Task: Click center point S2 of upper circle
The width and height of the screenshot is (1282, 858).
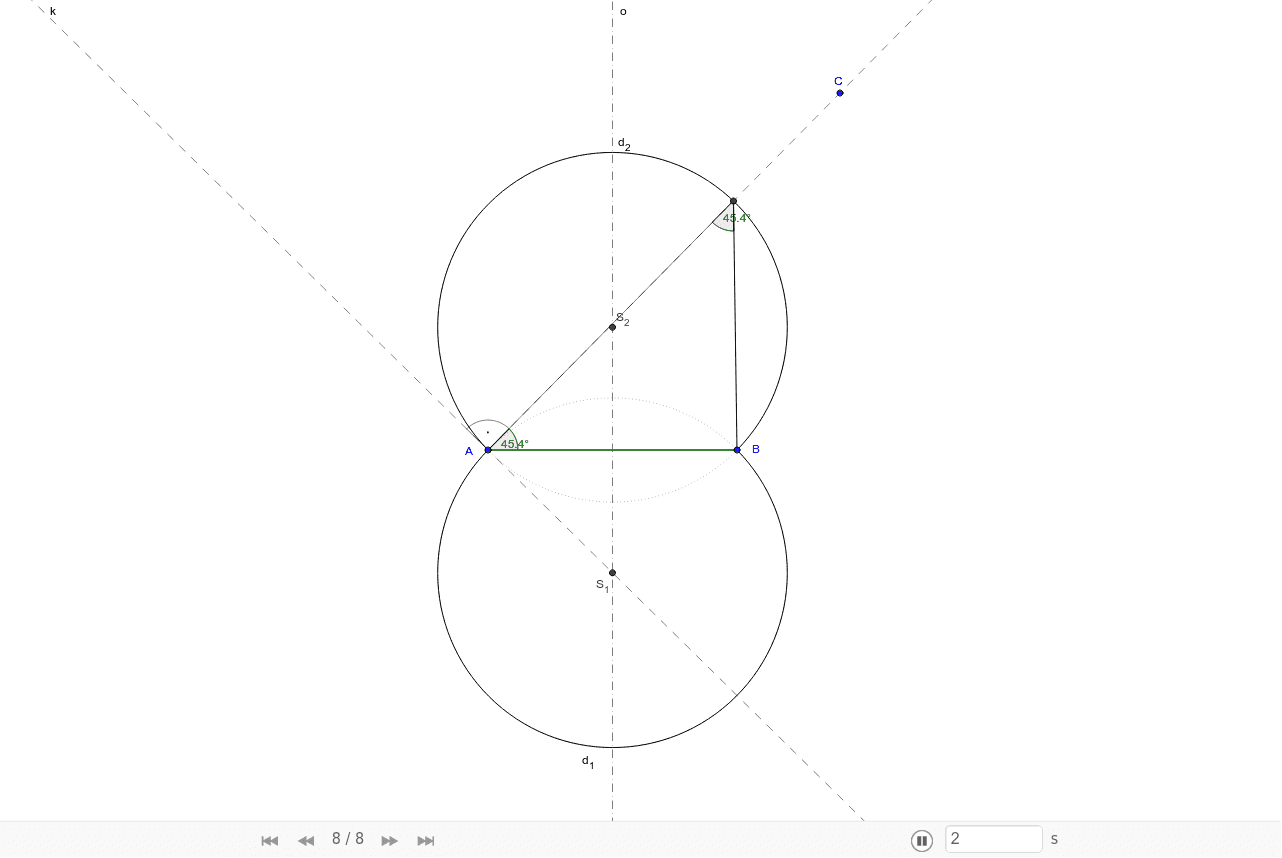Action: coord(612,327)
